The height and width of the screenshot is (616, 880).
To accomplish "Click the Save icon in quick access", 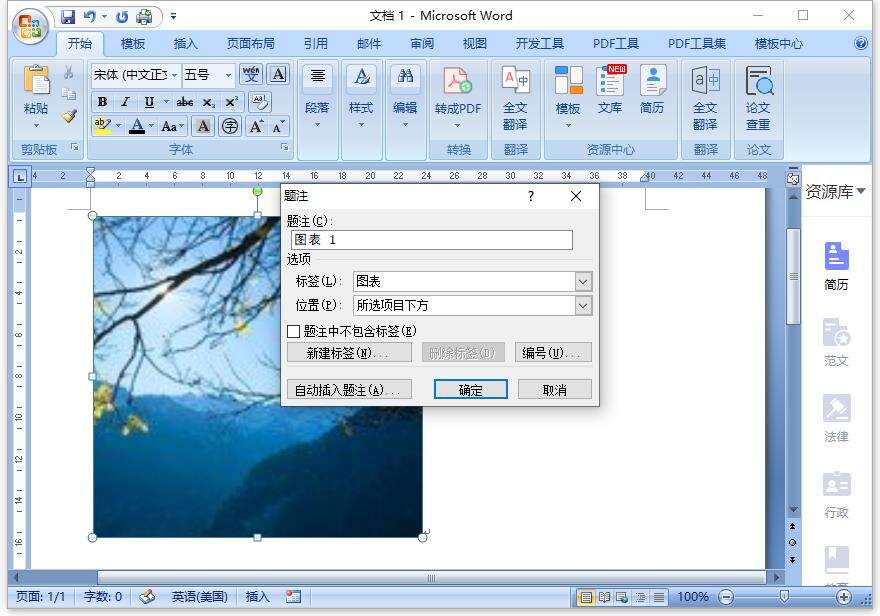I will point(68,17).
